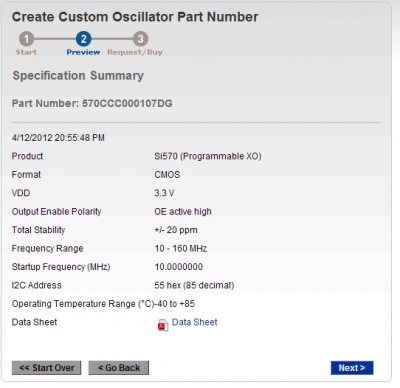Click the step 3 Request/Buy circle
This screenshot has width=400, height=388.
[140, 39]
